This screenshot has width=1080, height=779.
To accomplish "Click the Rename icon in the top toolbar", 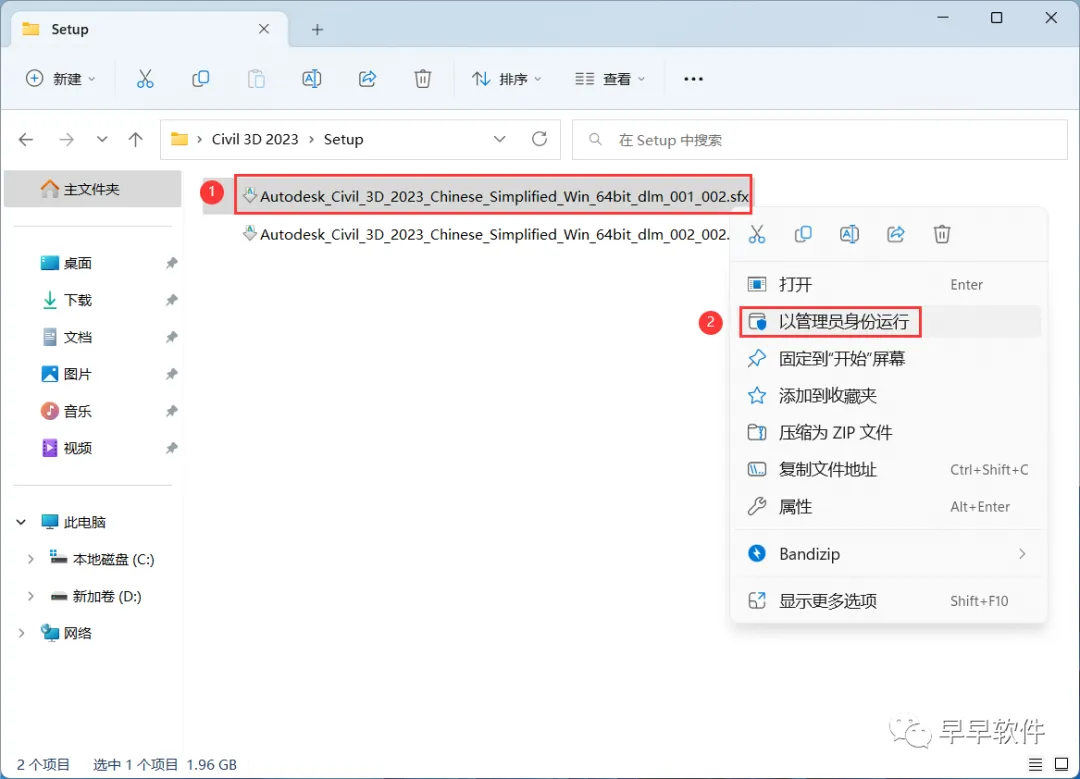I will pos(311,79).
